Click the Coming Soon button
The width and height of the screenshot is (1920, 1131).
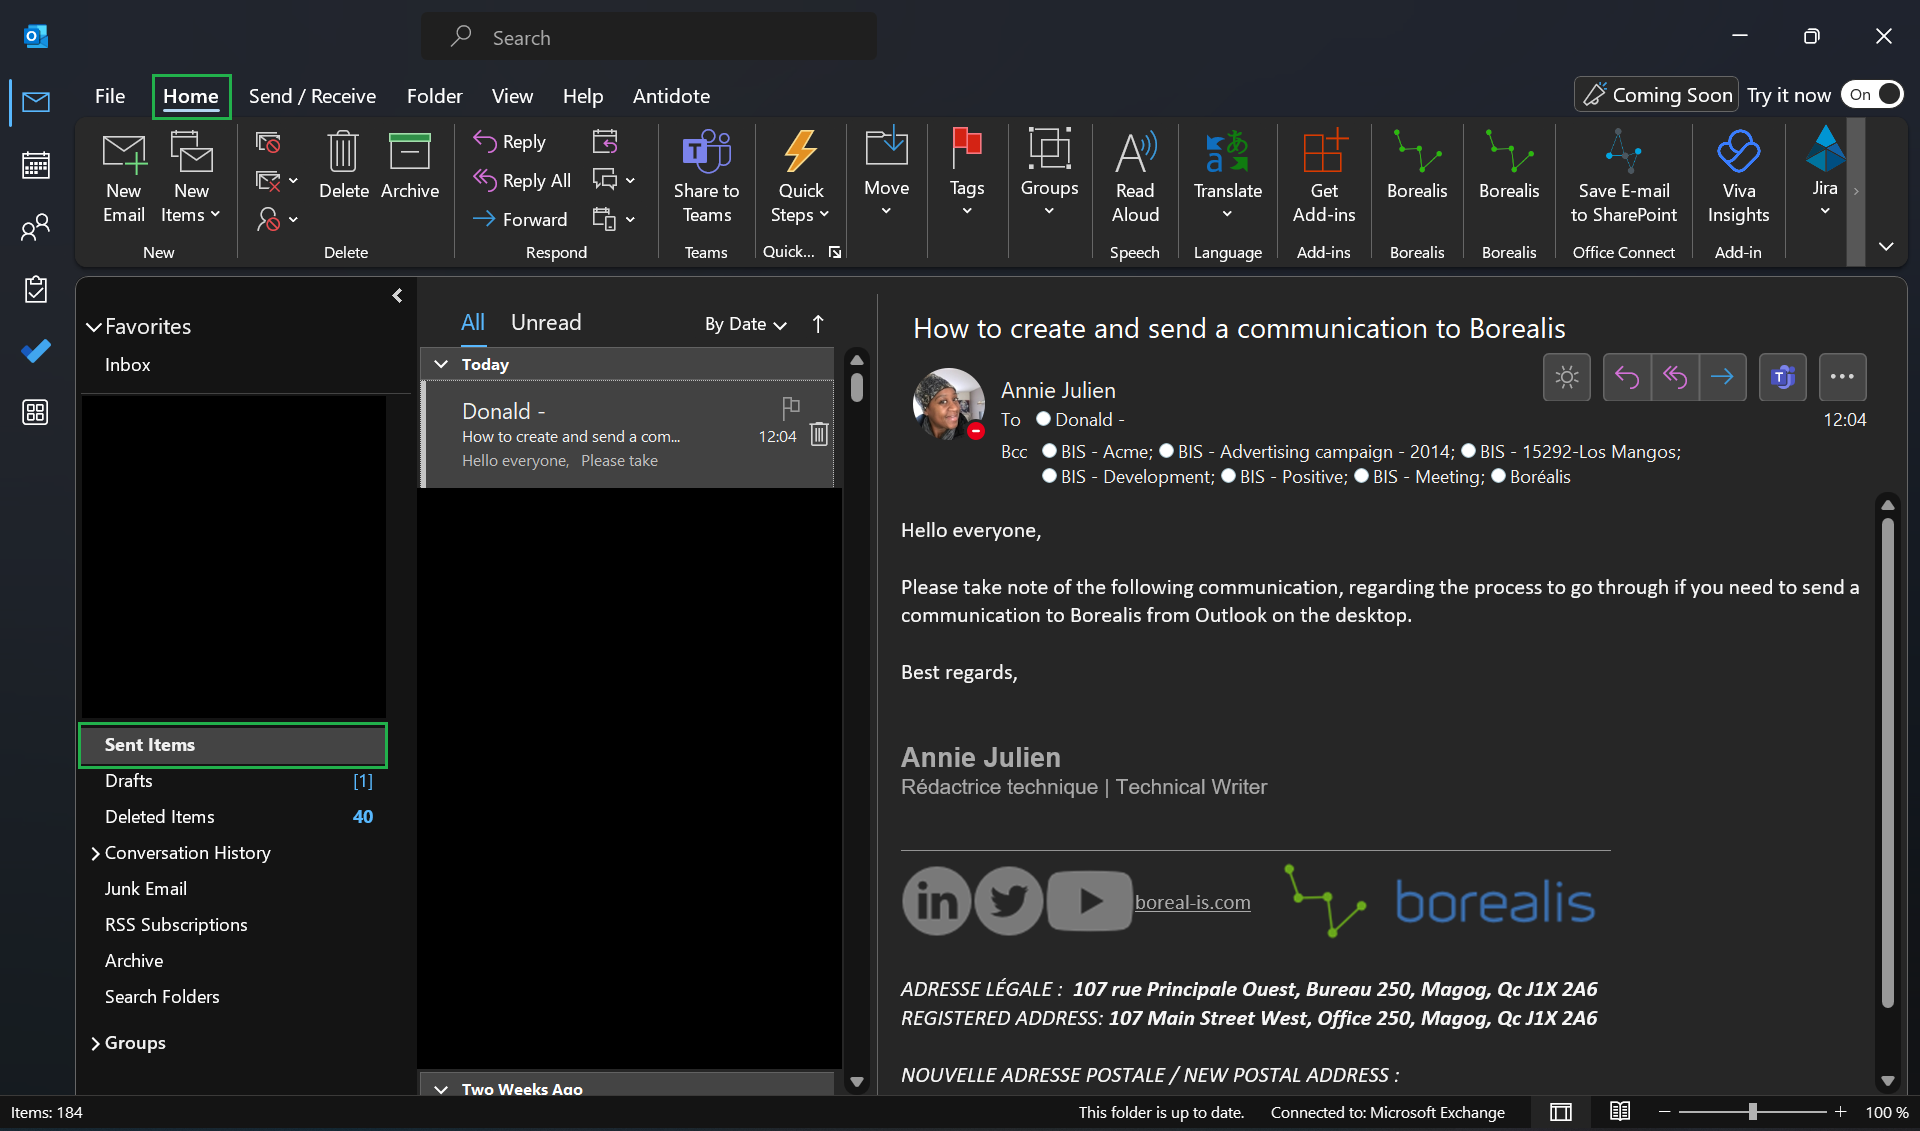coord(1656,95)
